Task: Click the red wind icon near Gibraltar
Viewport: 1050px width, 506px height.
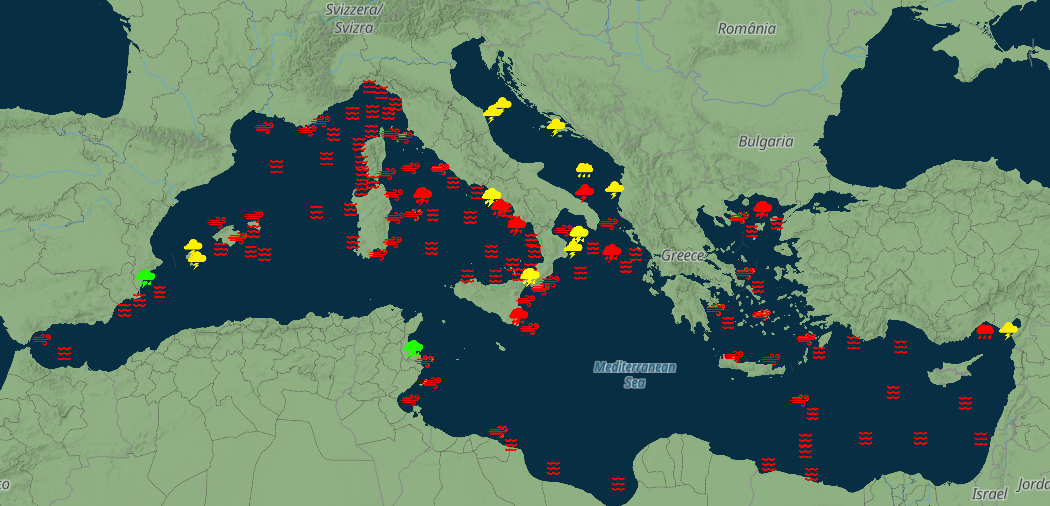Action: tap(41, 338)
